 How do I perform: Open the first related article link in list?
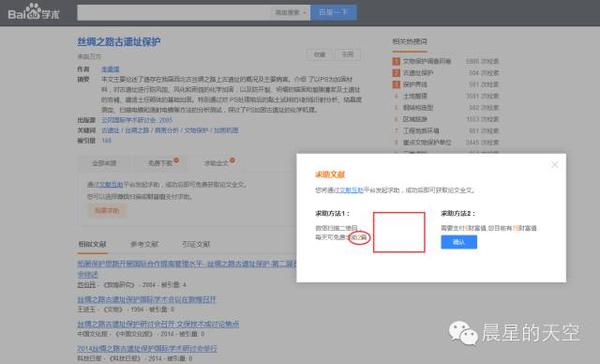click(187, 264)
